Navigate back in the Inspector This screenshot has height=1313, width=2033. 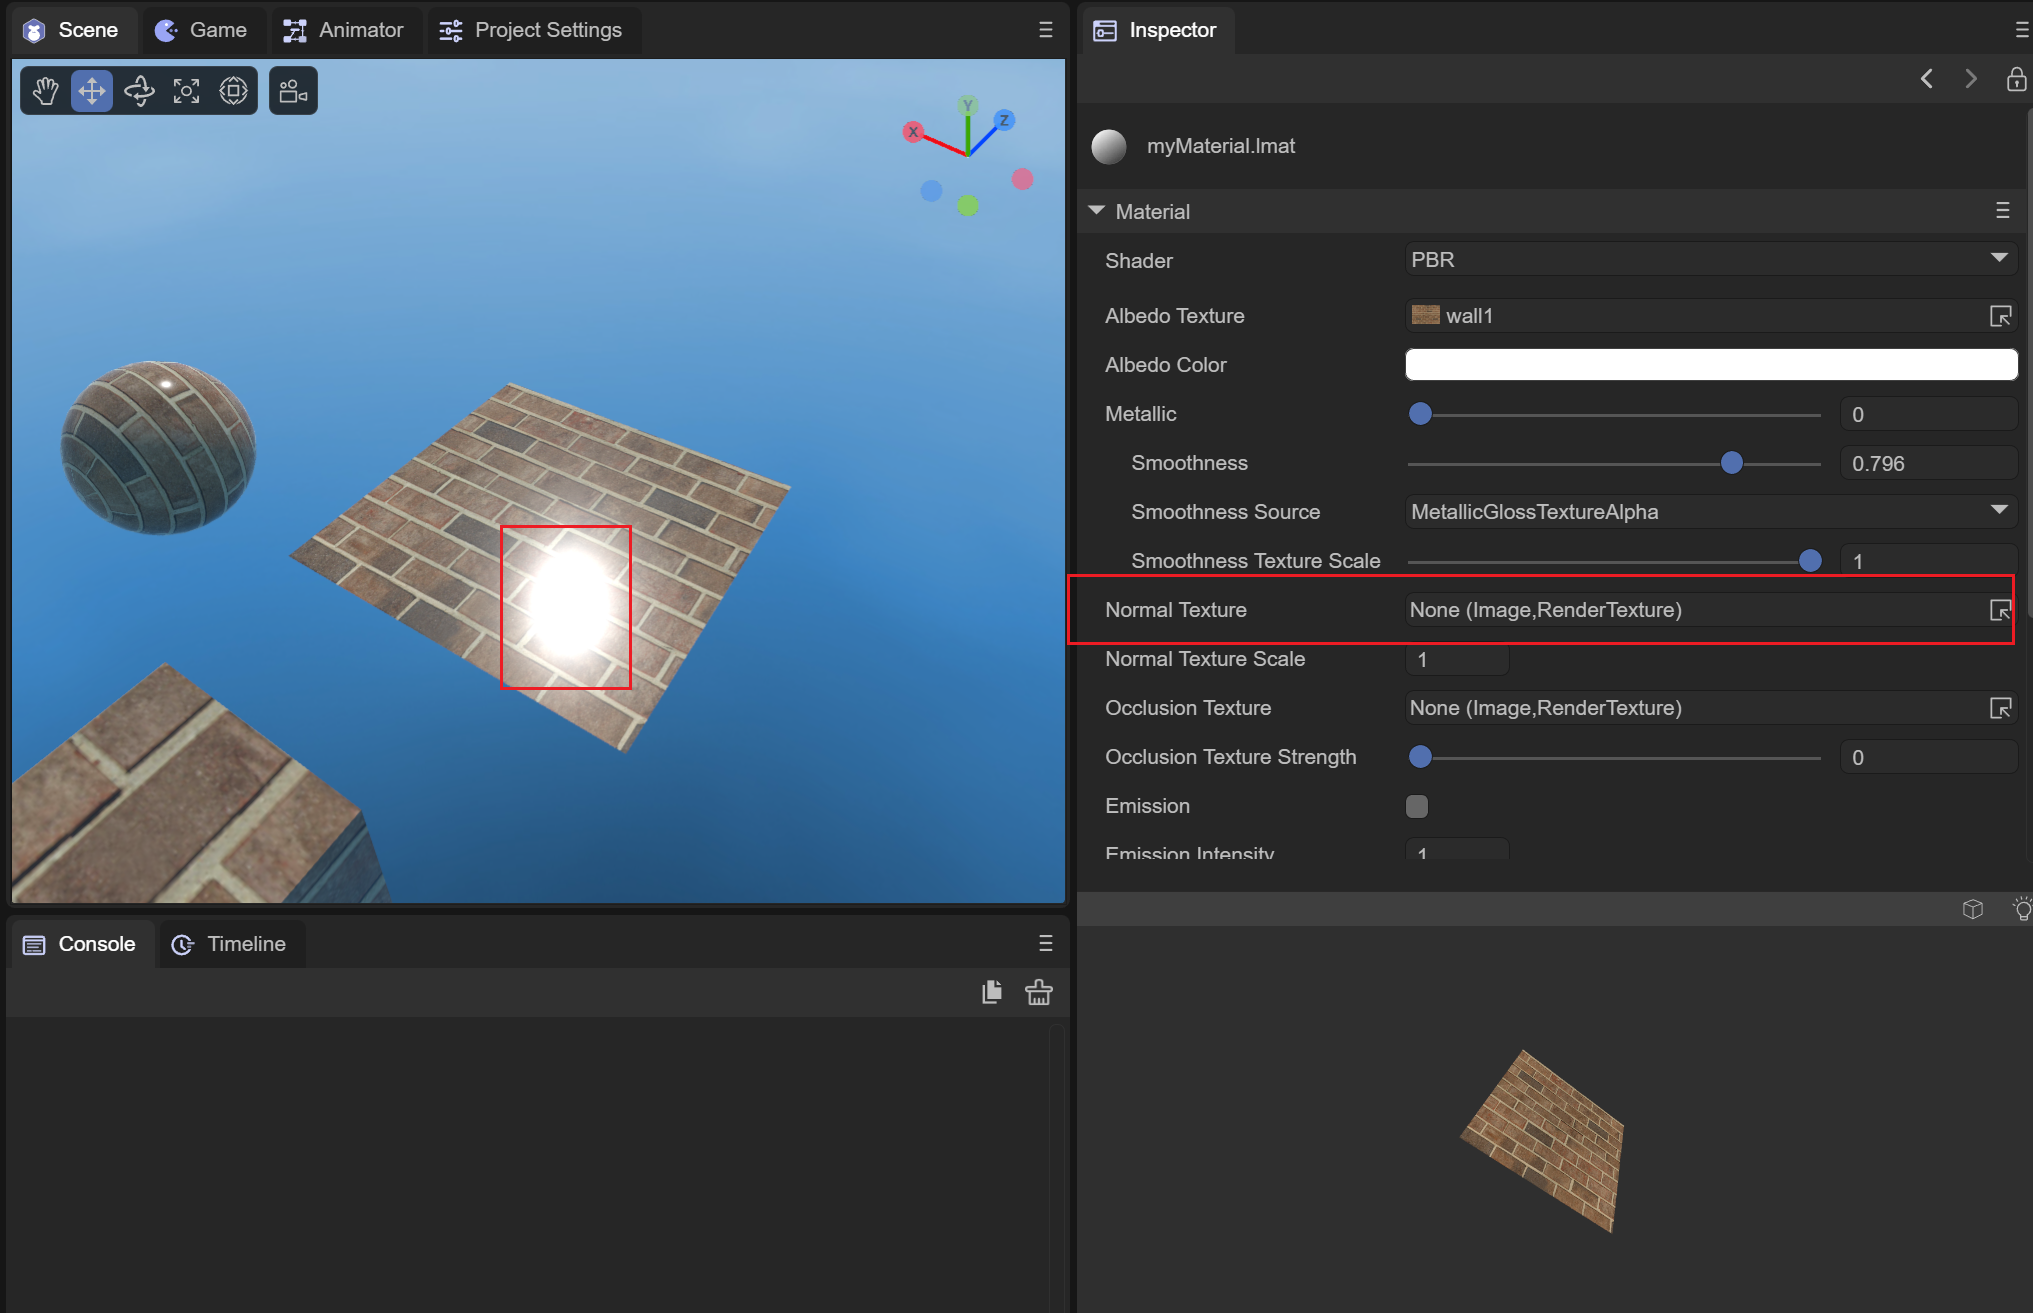[1926, 79]
